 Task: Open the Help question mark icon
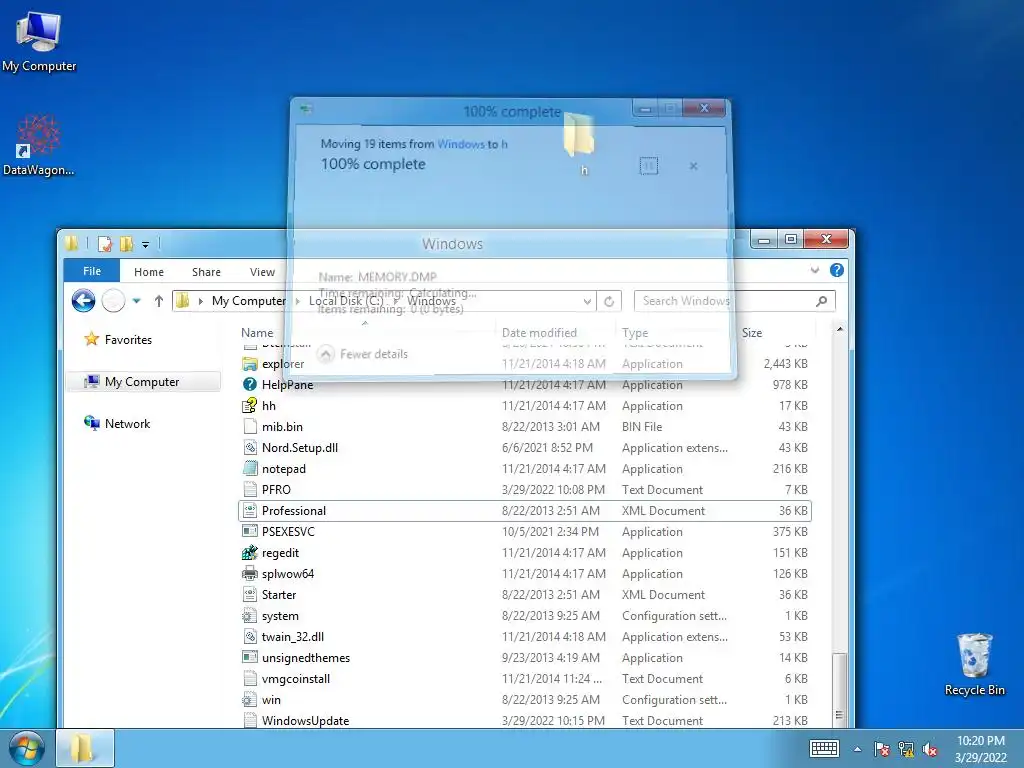click(837, 270)
